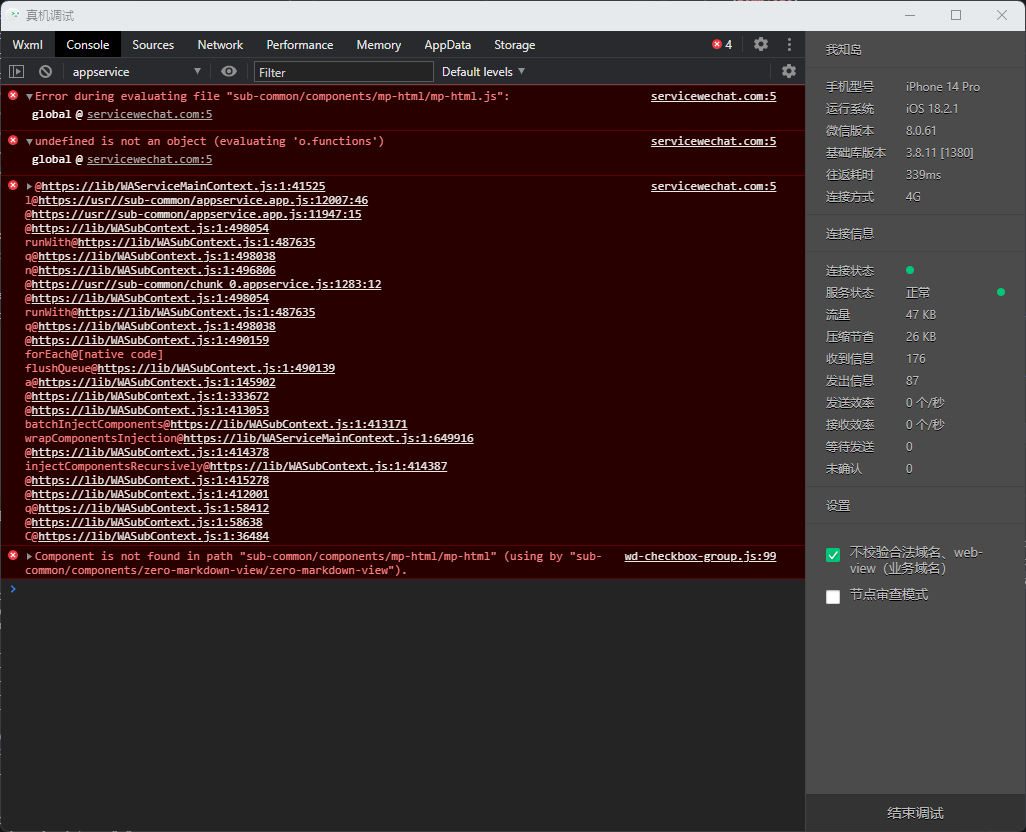Select the 3.8.11 [1380] base library value
1026x832 pixels.
point(940,152)
